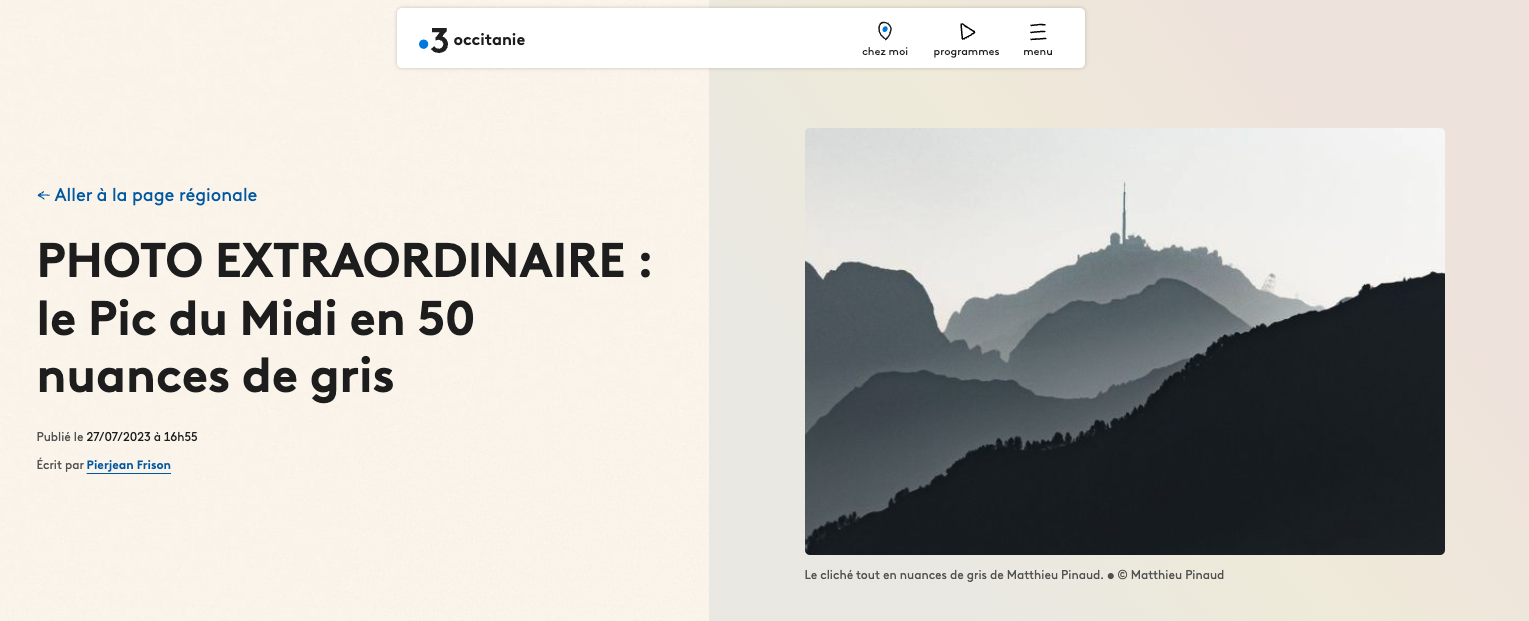Click the blue dot in the France 3 logo
The height and width of the screenshot is (621, 1529).
[423, 44]
